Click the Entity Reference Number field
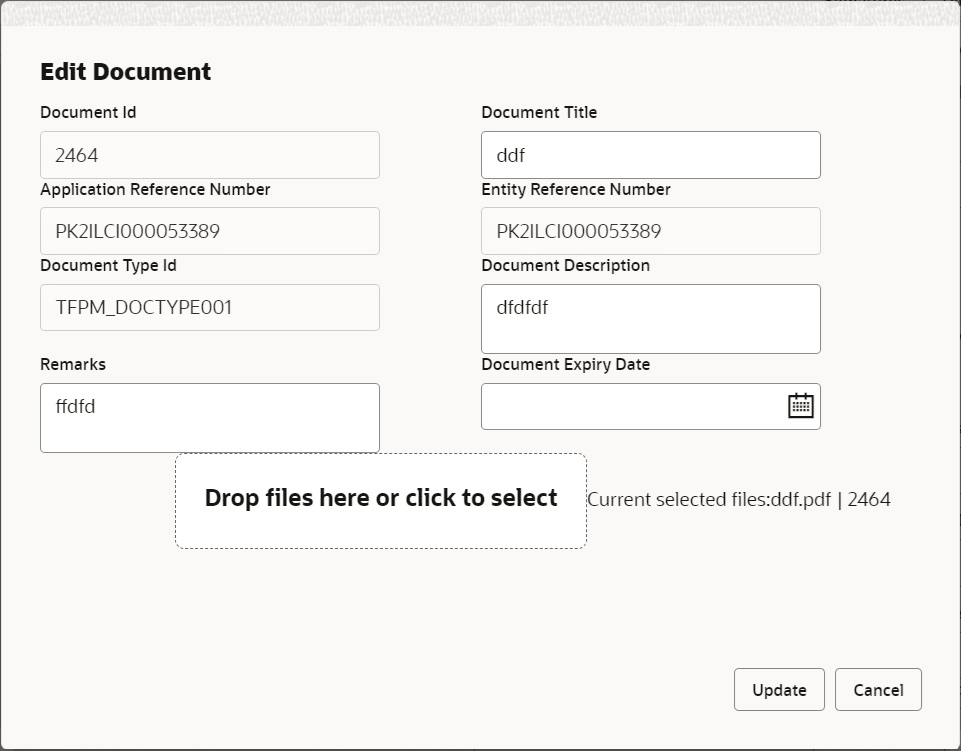The image size is (961, 751). (650, 231)
